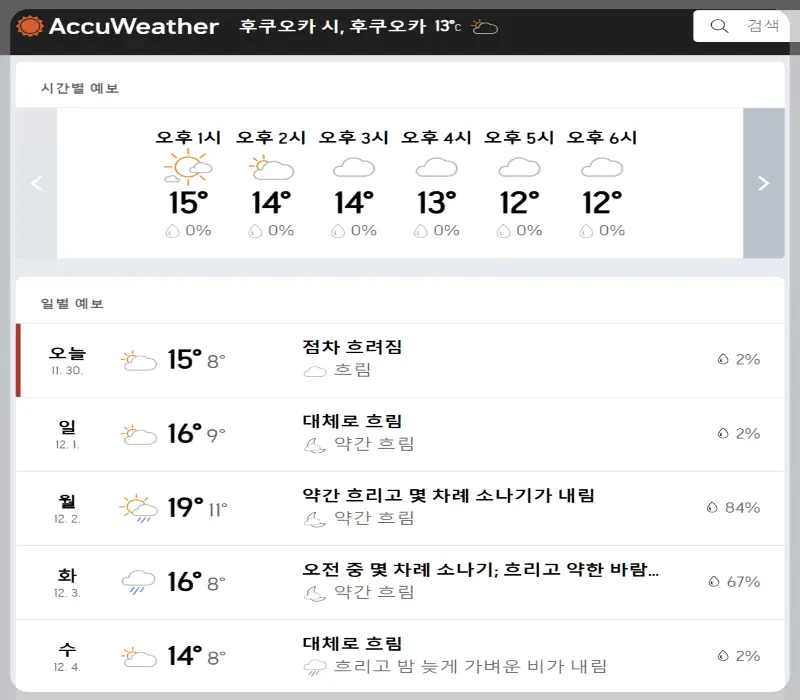Click the search magnifier icon
Viewport: 800px width, 700px height.
pyautogui.click(x=719, y=26)
